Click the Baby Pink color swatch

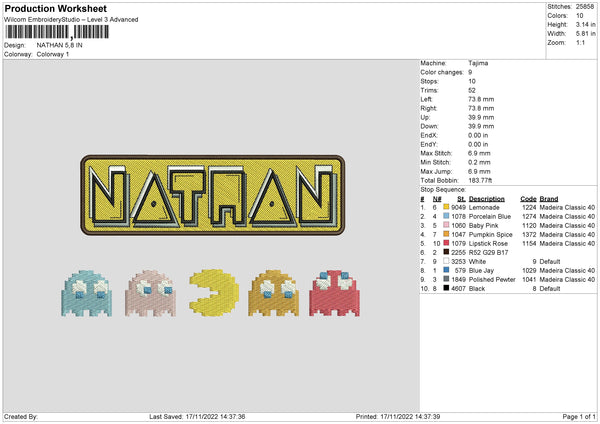point(446,225)
